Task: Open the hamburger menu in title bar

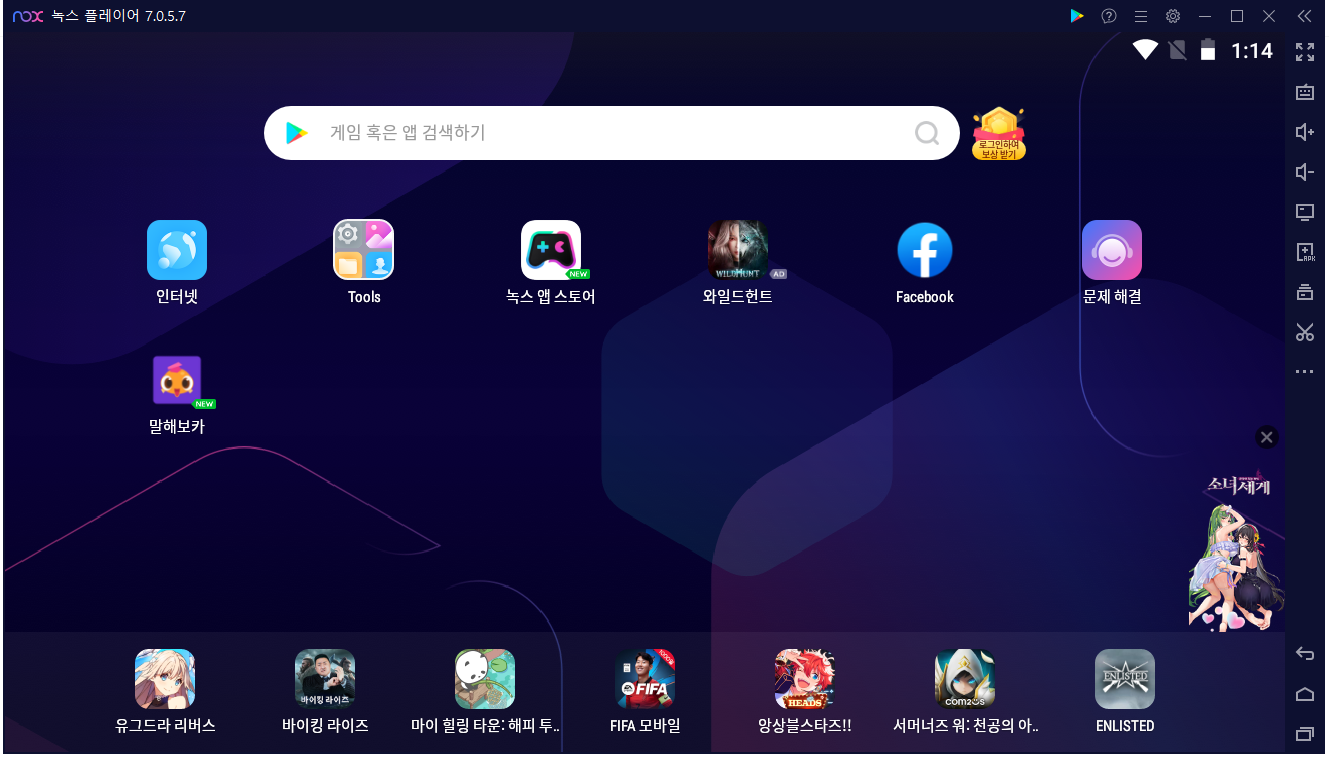Action: pyautogui.click(x=1141, y=16)
